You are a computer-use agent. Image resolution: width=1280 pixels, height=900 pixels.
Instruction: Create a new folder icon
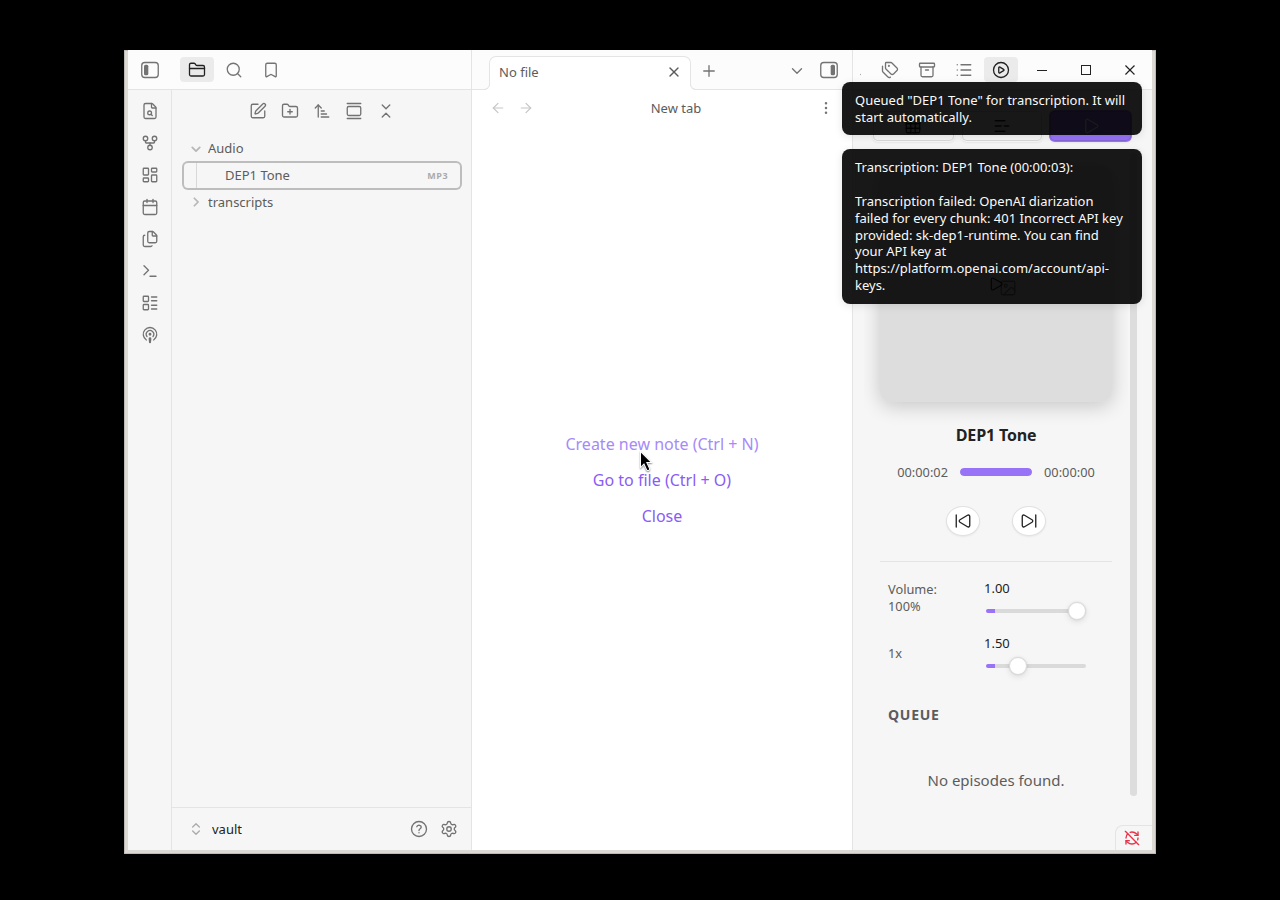coord(290,111)
